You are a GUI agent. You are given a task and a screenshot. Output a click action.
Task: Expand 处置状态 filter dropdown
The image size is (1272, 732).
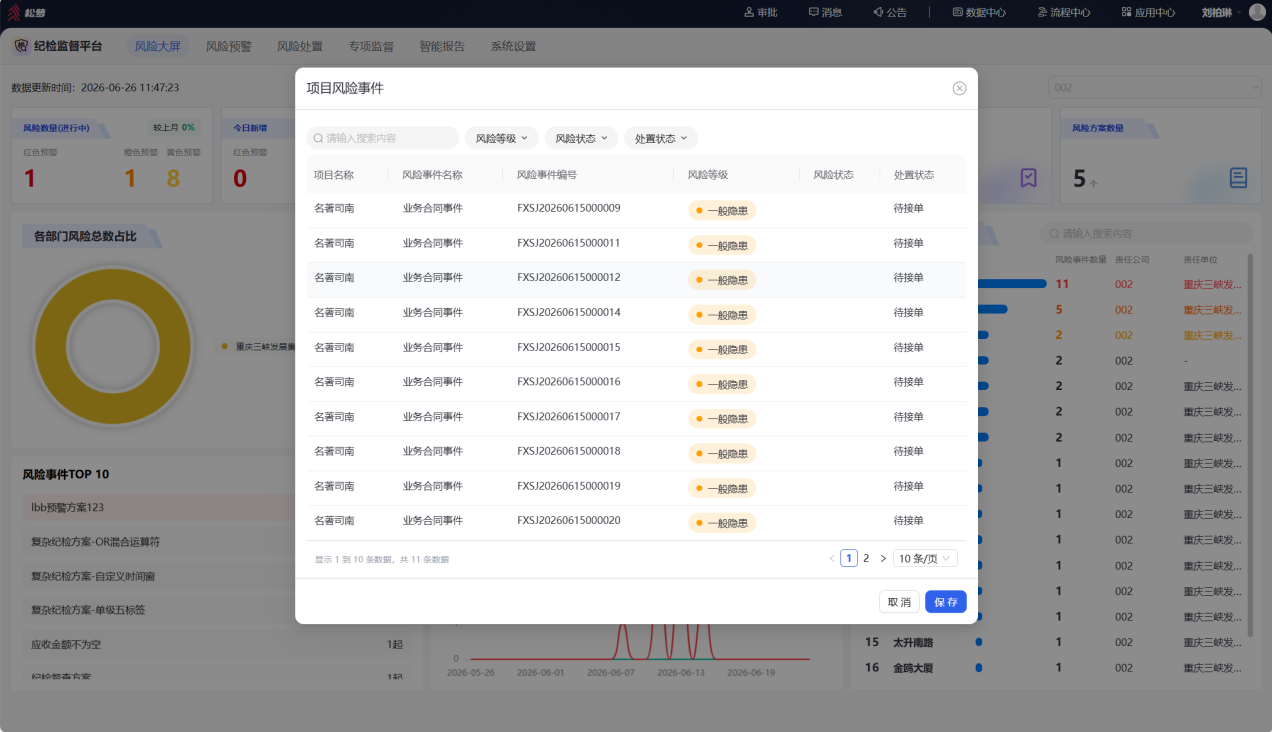pyautogui.click(x=661, y=138)
